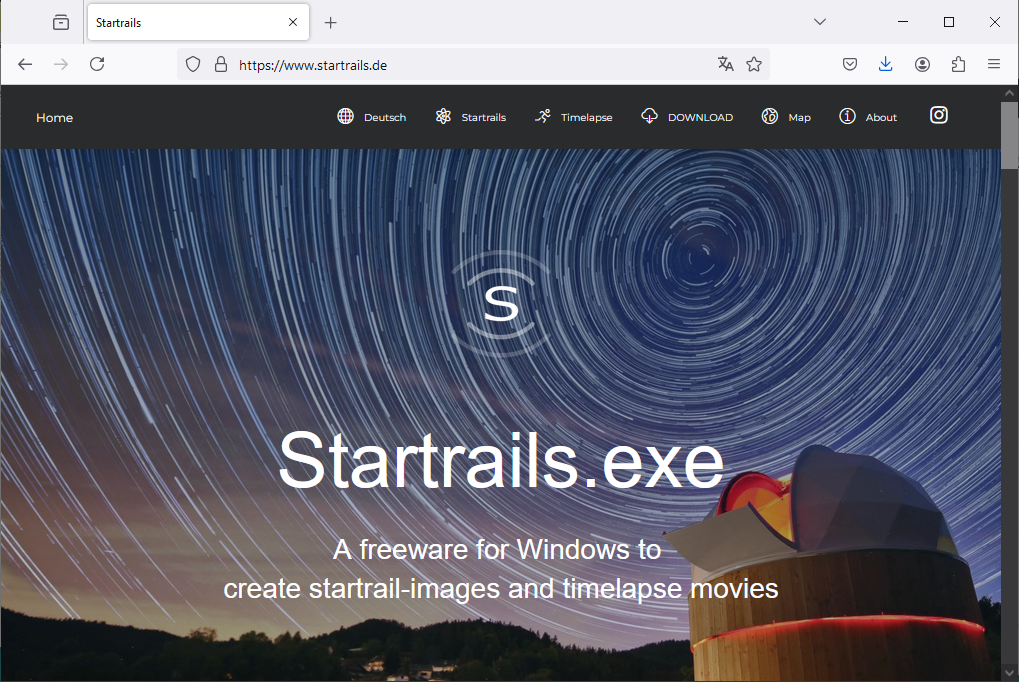Open the DOWNLOAD menu item
Screen dimensions: 1019x682
[701, 118]
